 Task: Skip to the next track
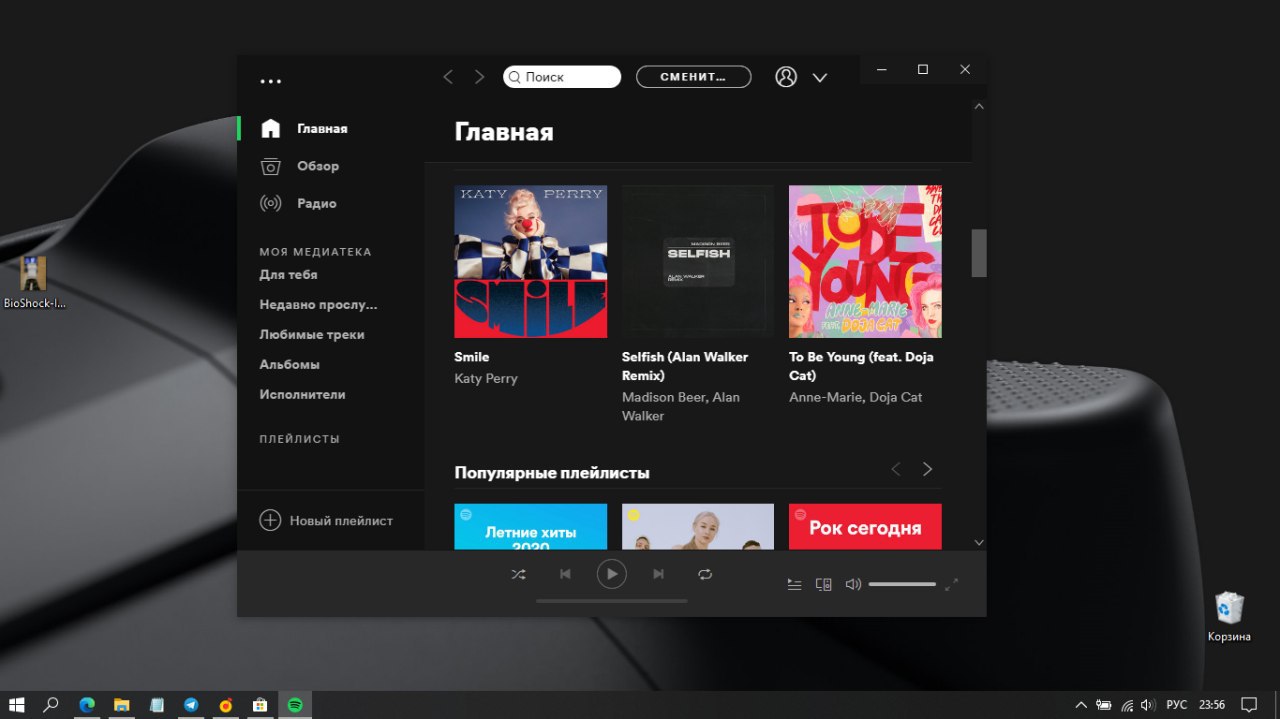[658, 574]
